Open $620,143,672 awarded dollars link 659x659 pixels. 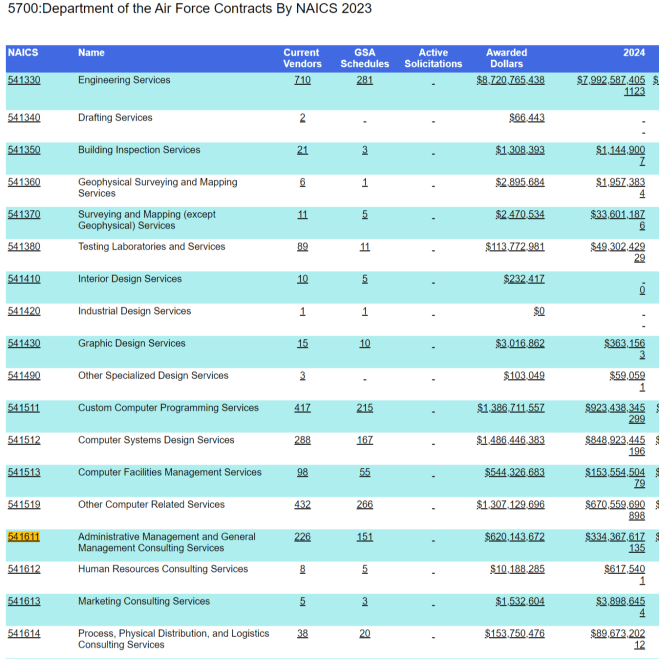(514, 537)
